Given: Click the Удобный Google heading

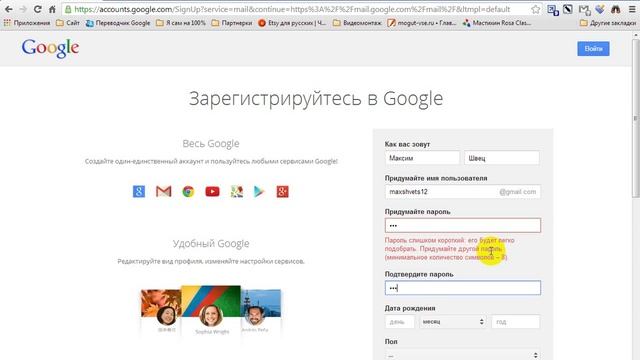Looking at the screenshot, I should pos(211,244).
